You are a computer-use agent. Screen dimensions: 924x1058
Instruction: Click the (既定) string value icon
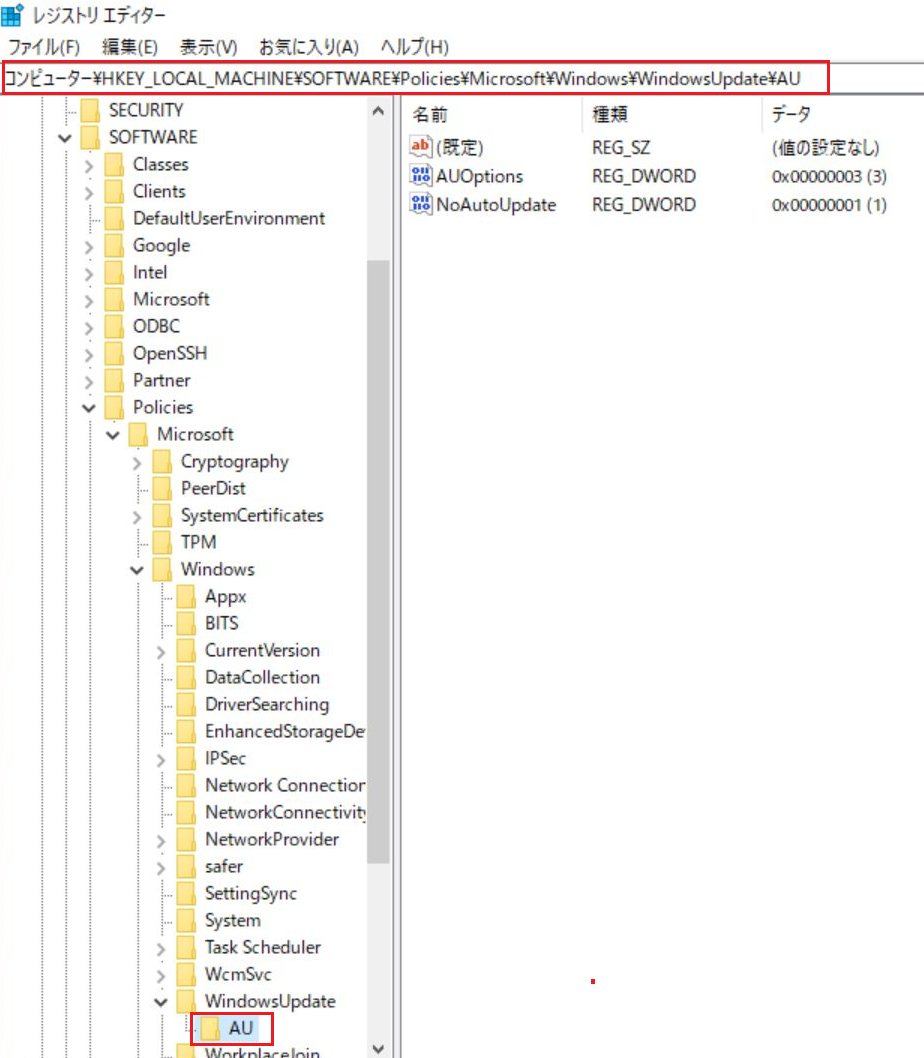click(420, 146)
